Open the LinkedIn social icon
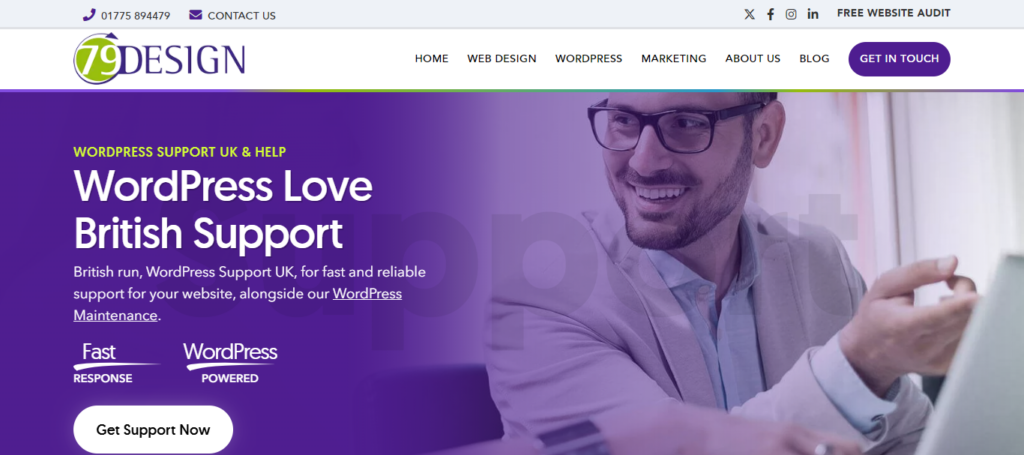 pyautogui.click(x=812, y=14)
